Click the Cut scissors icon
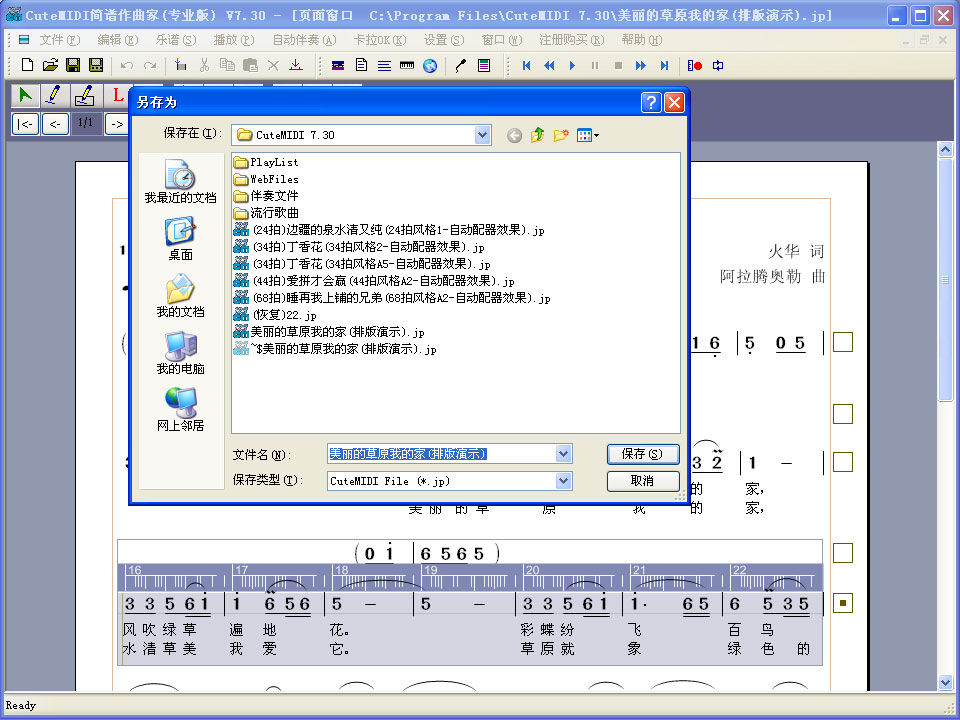This screenshot has height=720, width=960. (x=204, y=65)
